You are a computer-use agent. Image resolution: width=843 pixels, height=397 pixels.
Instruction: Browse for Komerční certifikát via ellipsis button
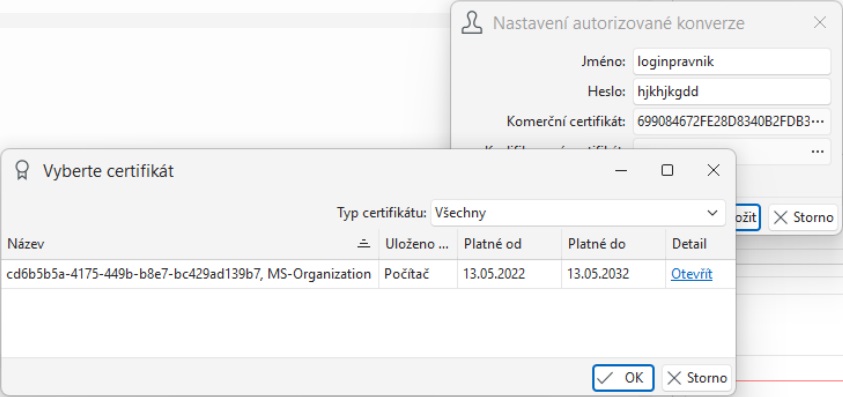point(818,122)
